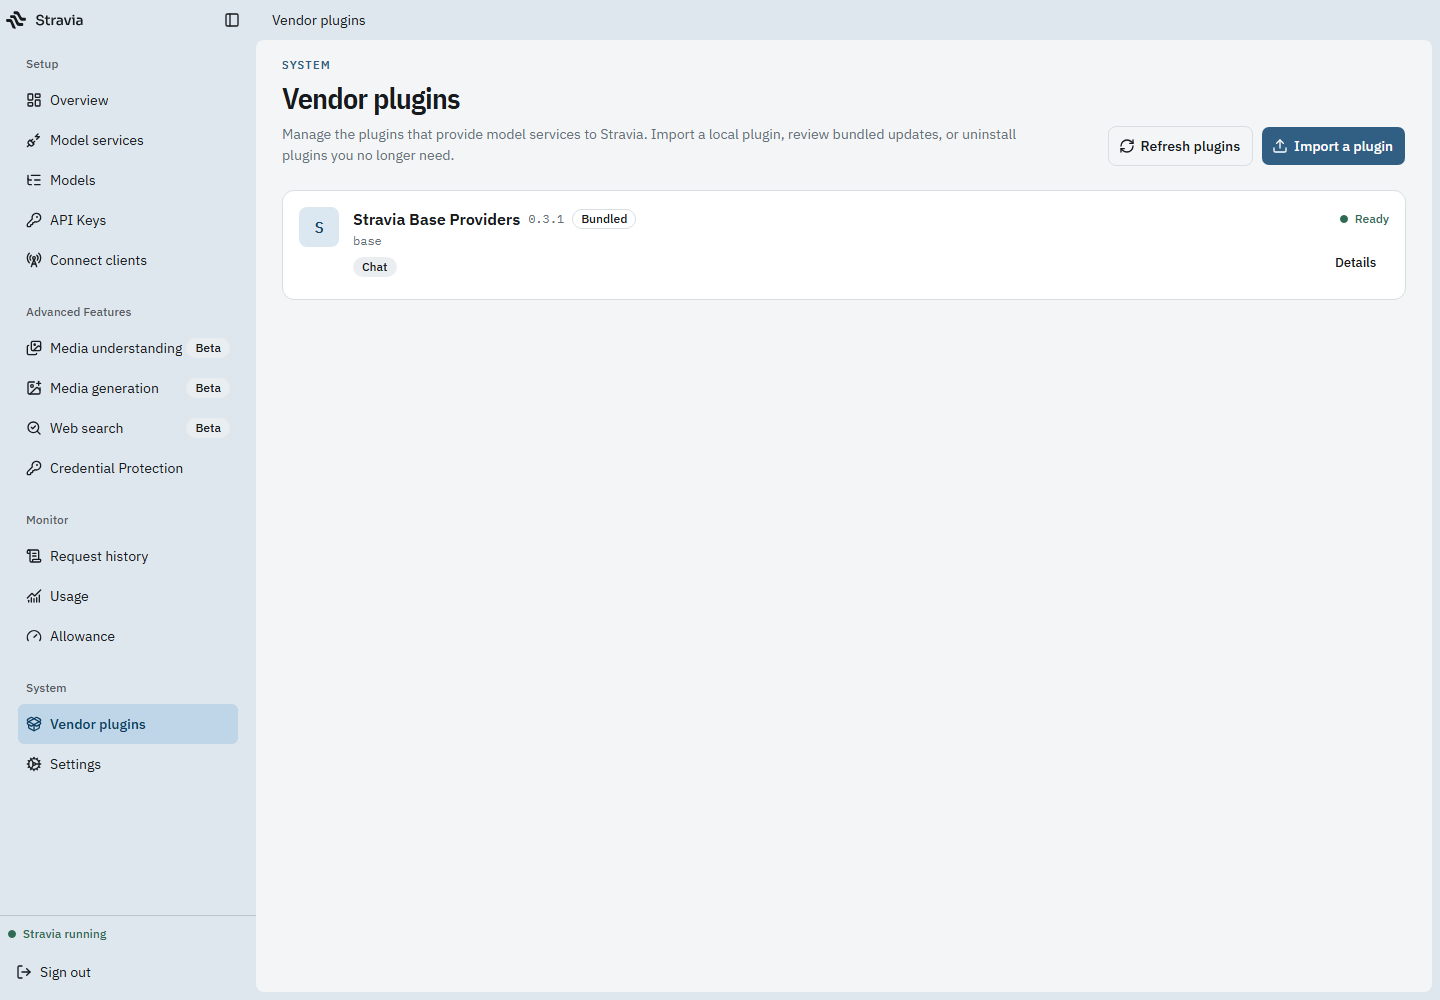Viewport: 1440px width, 1000px height.
Task: Open the Overview page
Action: tap(128, 100)
